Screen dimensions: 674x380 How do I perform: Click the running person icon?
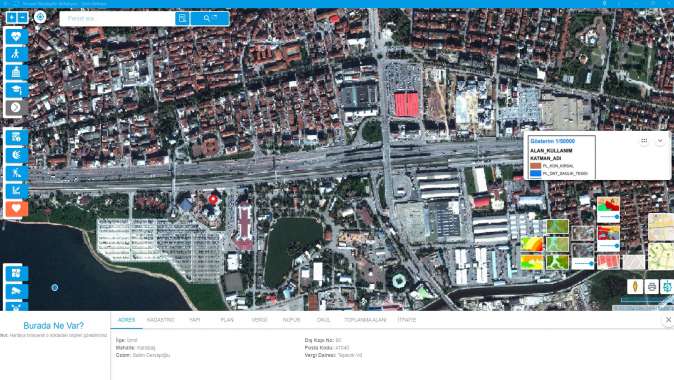(16, 173)
